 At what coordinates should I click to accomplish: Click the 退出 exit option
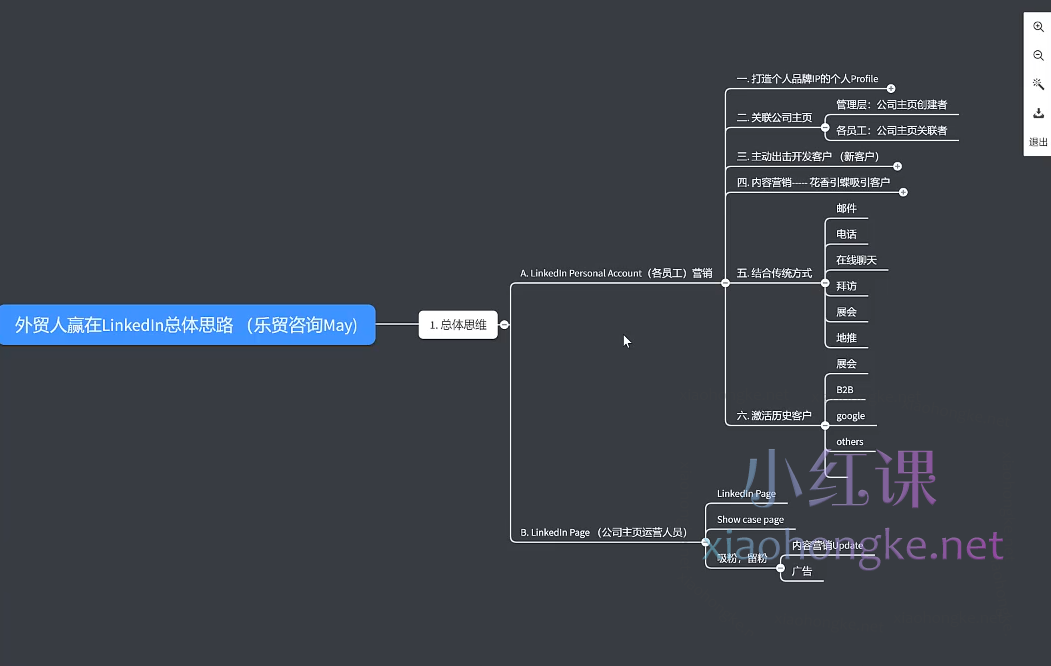[1037, 142]
